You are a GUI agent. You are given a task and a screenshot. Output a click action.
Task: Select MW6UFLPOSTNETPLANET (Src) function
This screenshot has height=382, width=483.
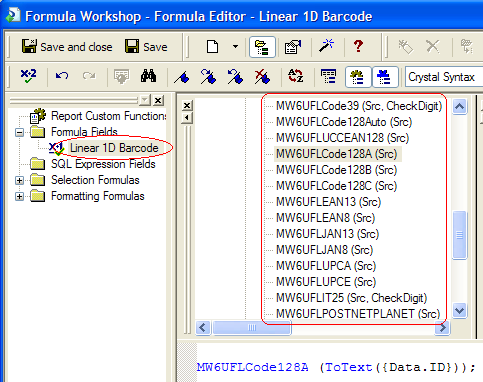(x=358, y=314)
